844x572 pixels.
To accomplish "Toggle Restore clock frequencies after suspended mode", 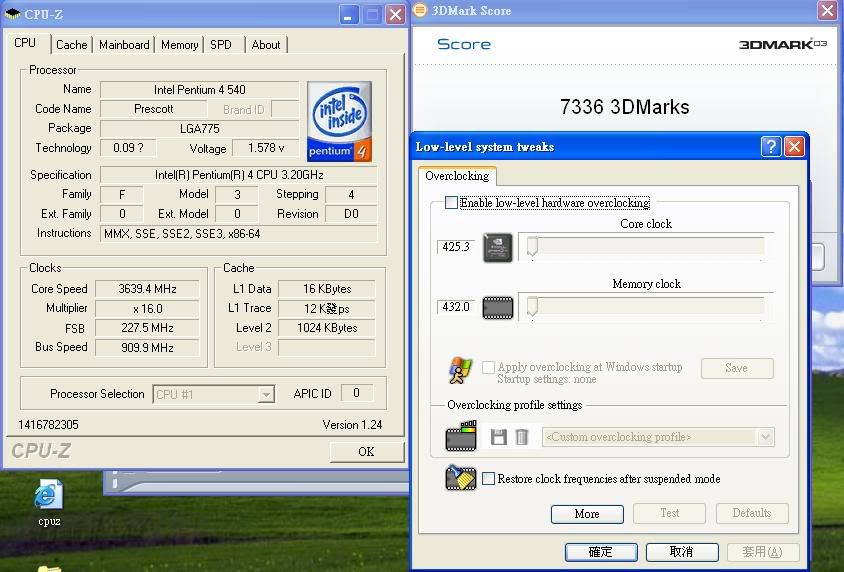I will tap(488, 478).
